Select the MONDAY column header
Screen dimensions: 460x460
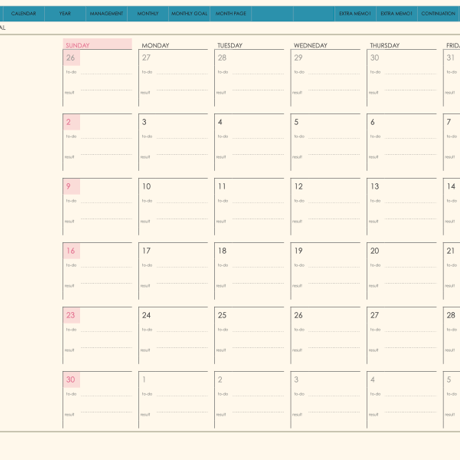(x=155, y=45)
